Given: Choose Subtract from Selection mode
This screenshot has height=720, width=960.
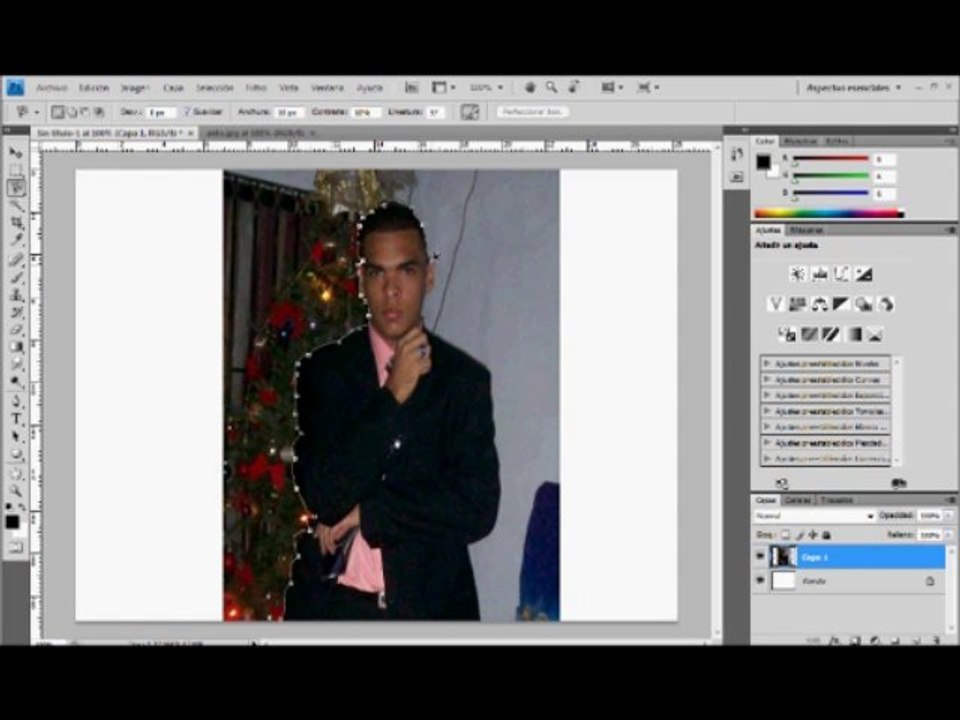Looking at the screenshot, I should [x=84, y=112].
